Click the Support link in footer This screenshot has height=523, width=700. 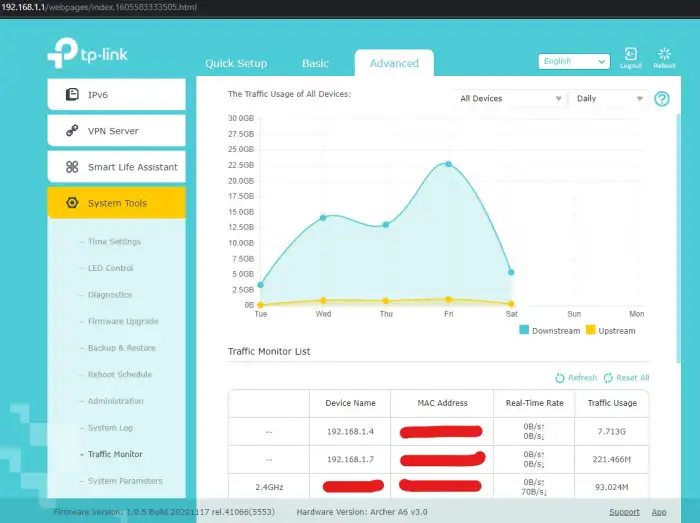[x=624, y=512]
